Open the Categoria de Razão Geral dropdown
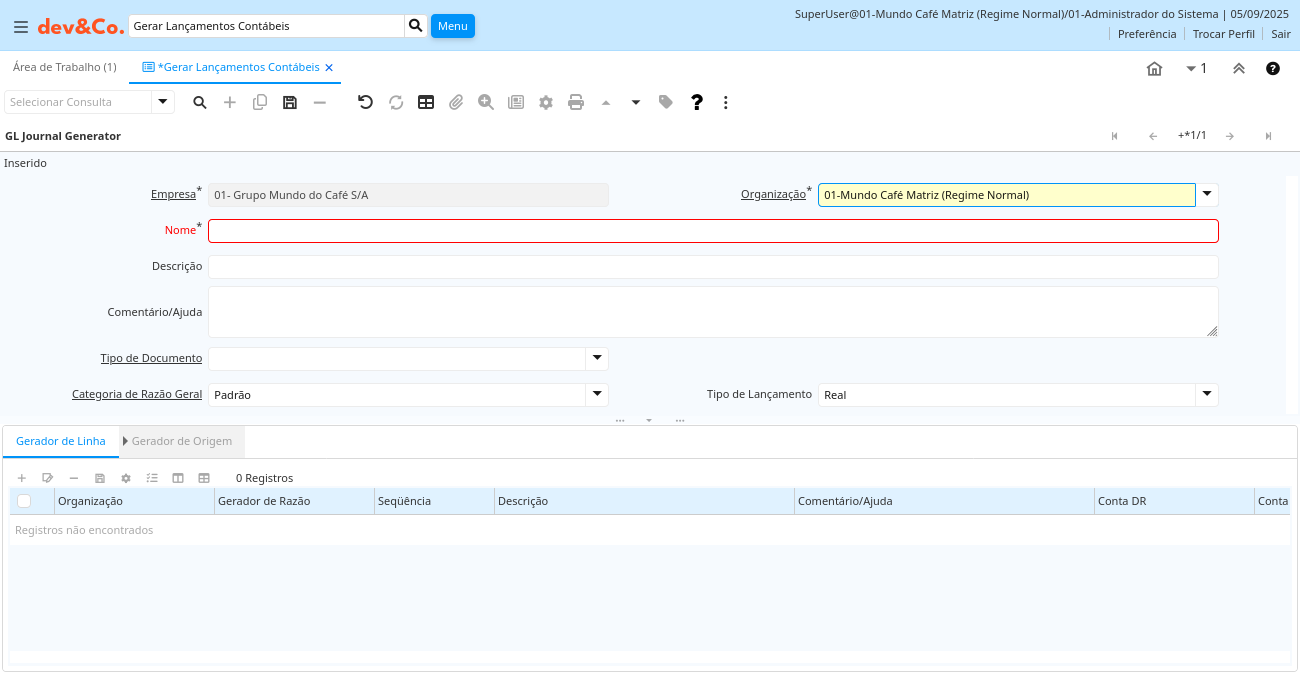1300x674 pixels. (x=597, y=395)
